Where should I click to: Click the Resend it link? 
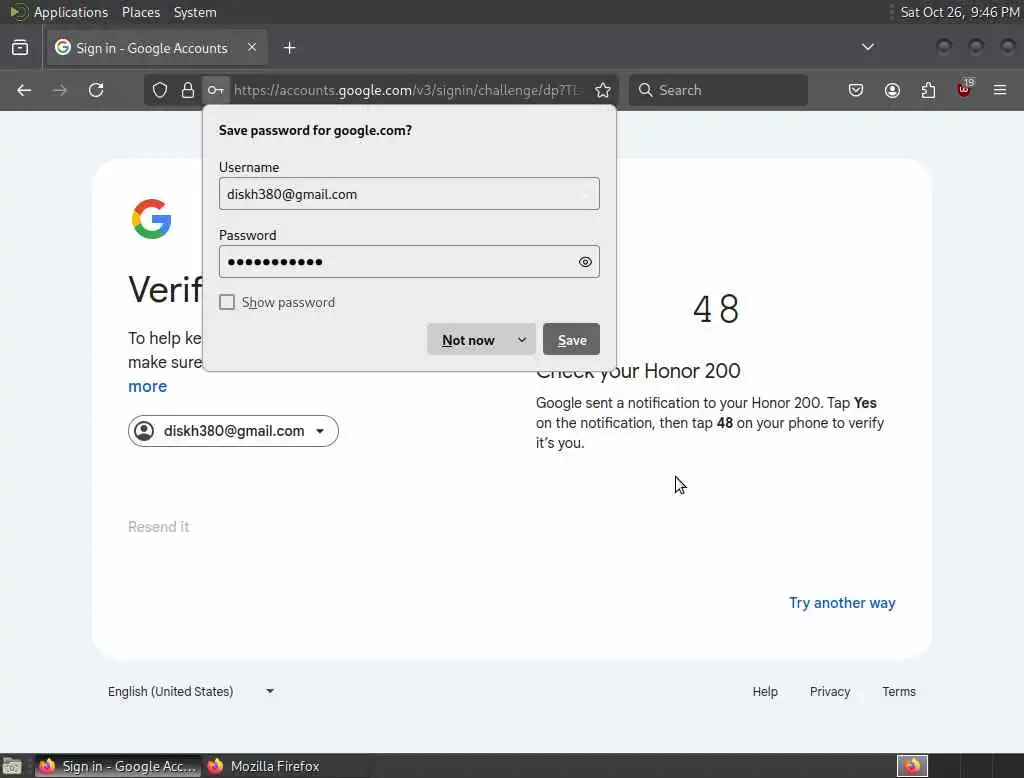(x=158, y=527)
